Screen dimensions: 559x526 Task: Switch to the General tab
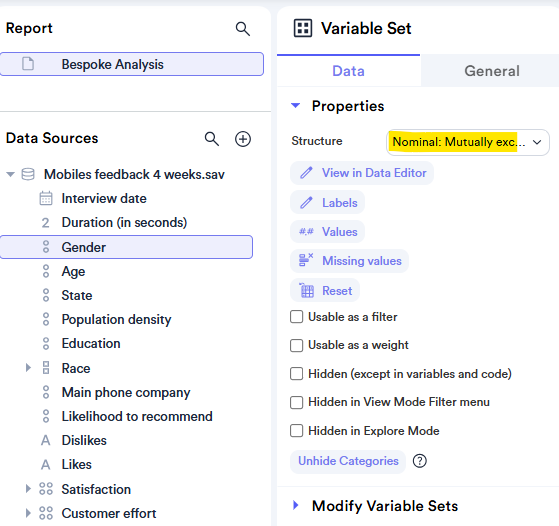click(x=492, y=71)
